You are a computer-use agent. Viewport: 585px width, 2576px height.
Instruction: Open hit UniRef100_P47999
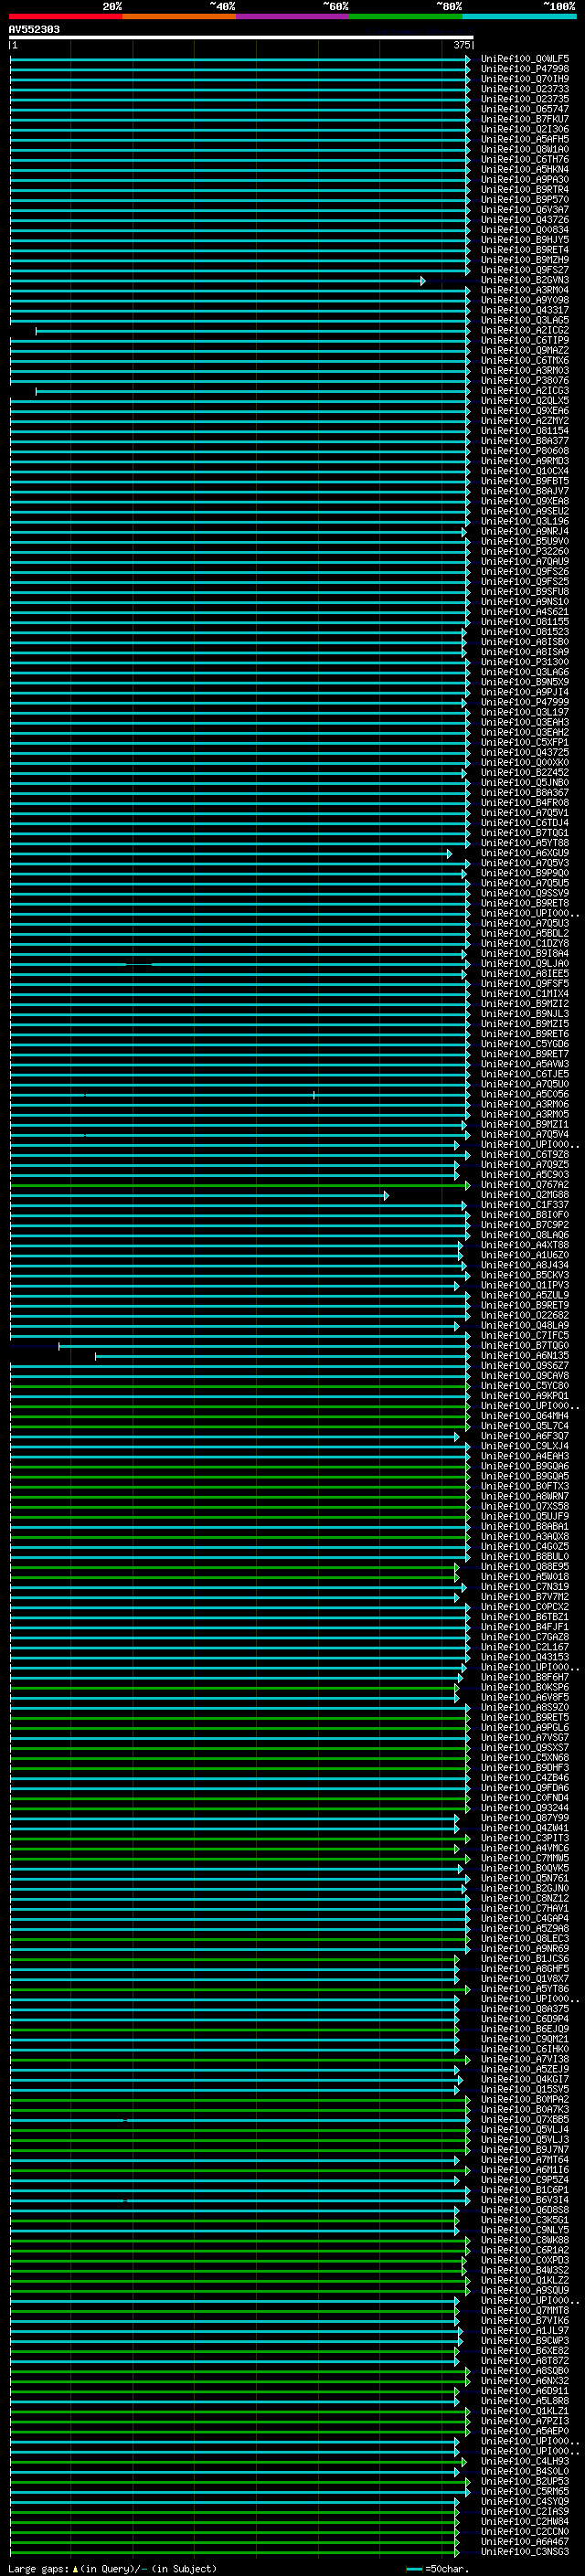tap(524, 702)
